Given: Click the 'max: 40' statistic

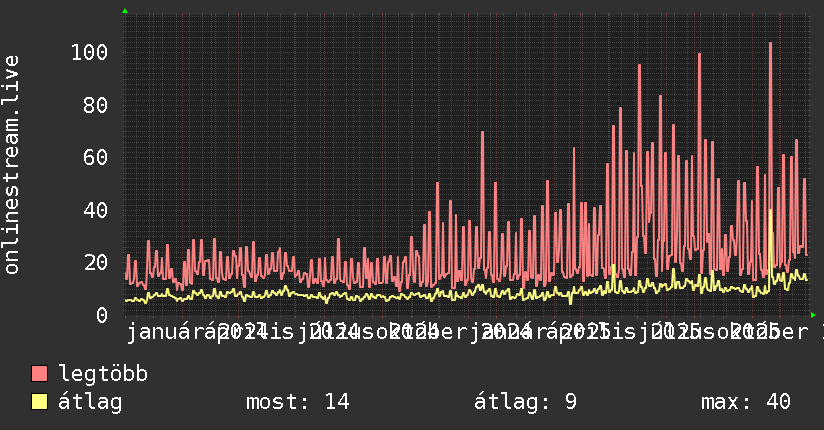Looking at the screenshot, I should pyautogui.click(x=745, y=402).
